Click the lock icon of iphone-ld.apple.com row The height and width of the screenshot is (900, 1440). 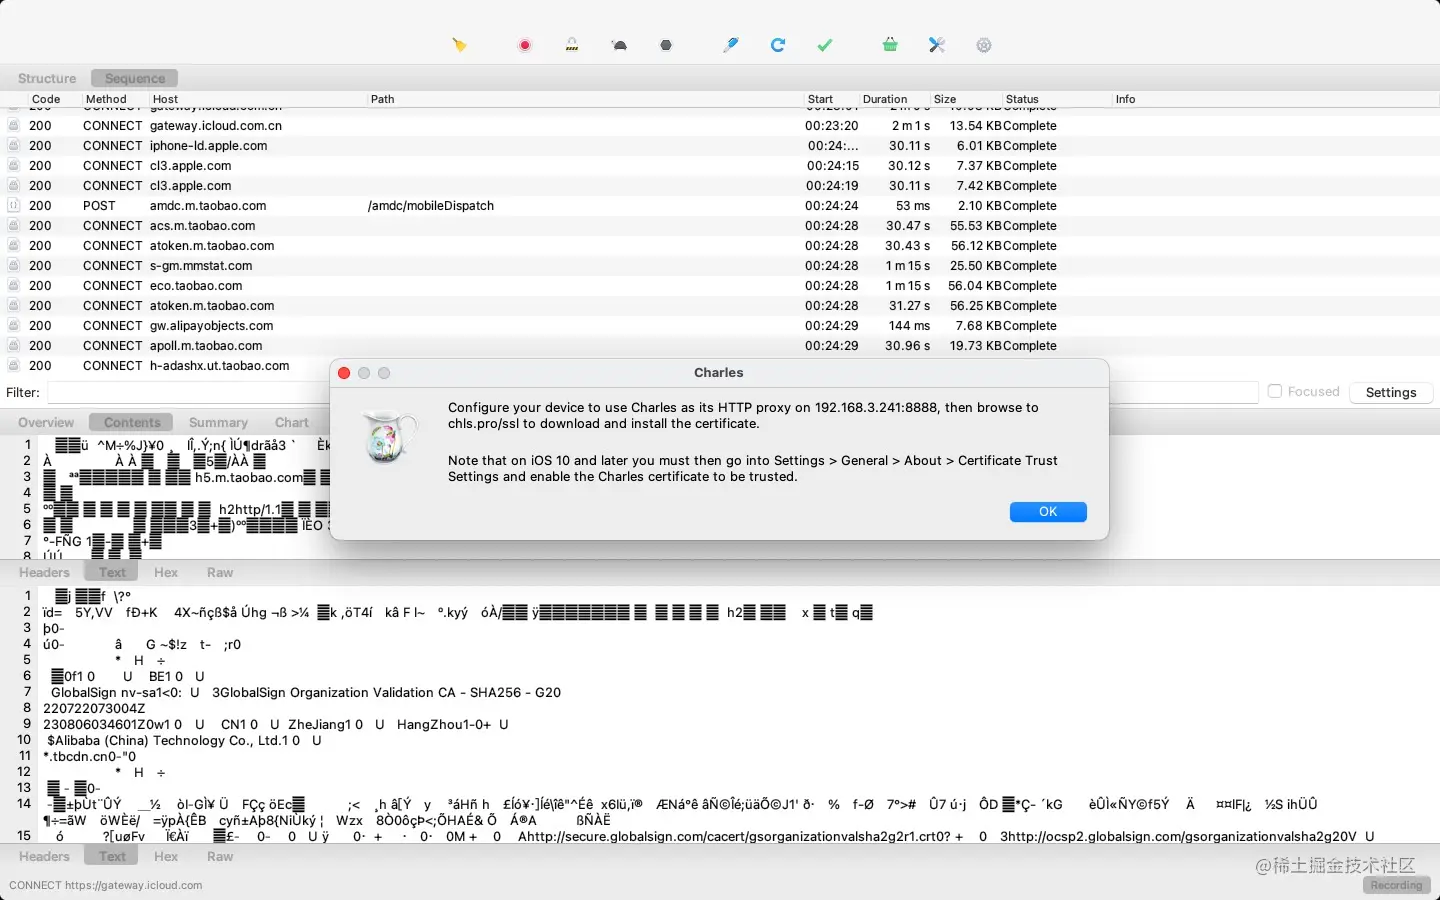14,146
